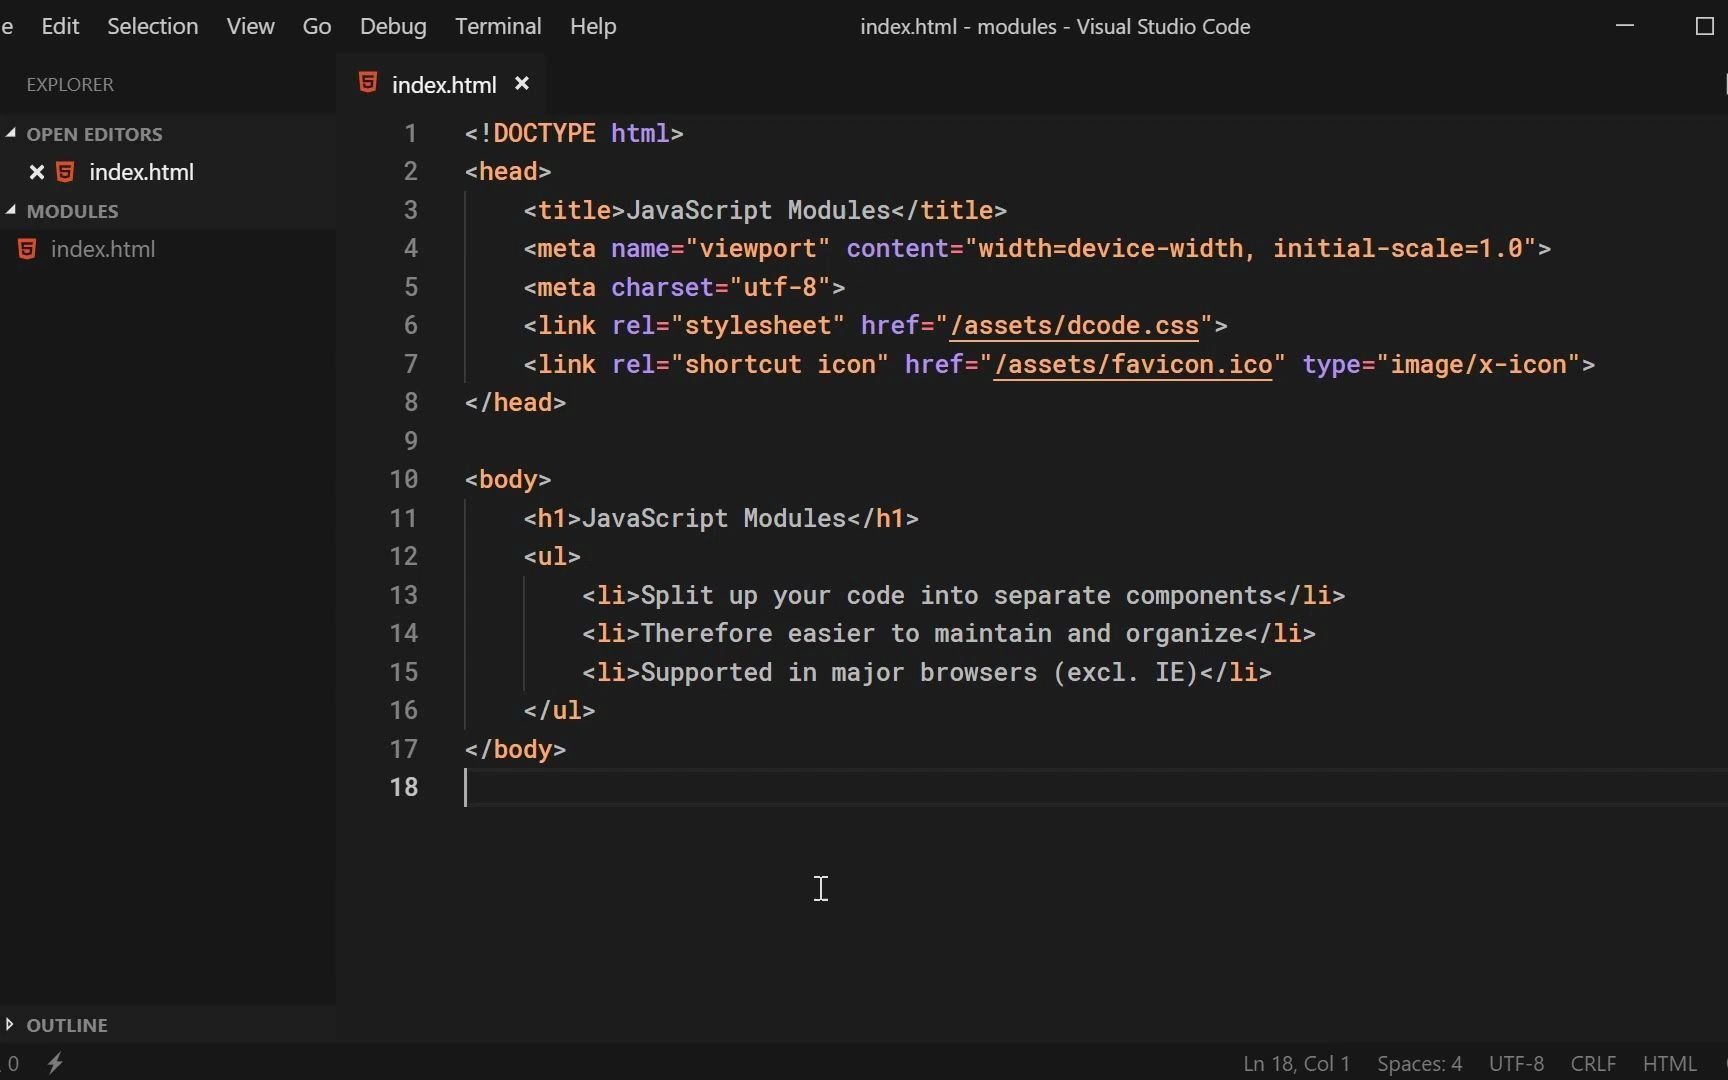Click the "<!DOCTYPE html>" code line

pyautogui.click(x=574, y=134)
